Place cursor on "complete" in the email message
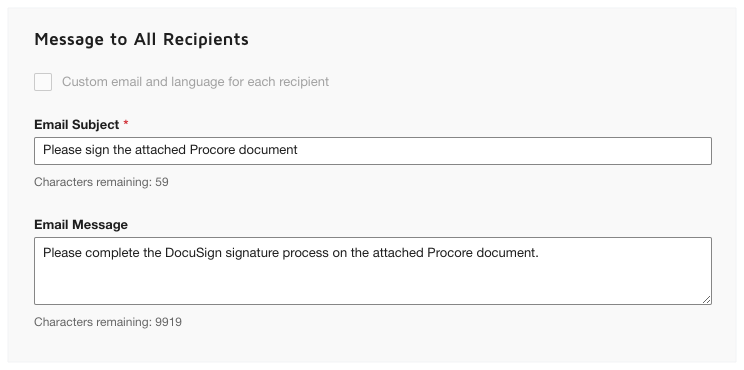Viewport: 744px width, 370px height. click(x=112, y=253)
